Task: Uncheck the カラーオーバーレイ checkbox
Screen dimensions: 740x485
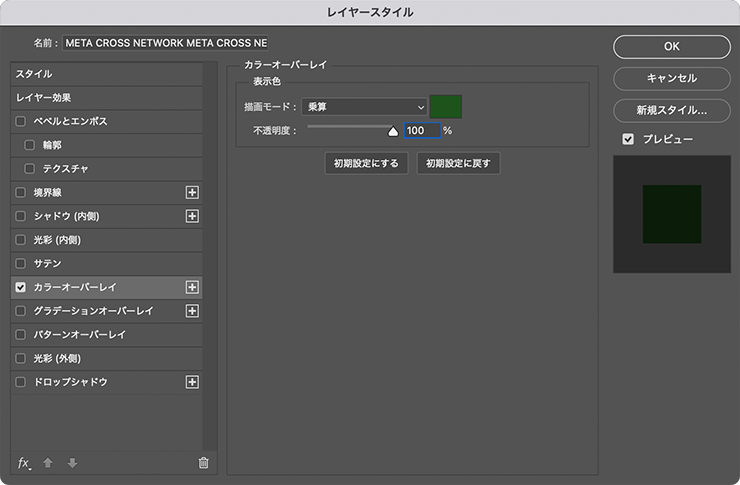Action: [x=21, y=287]
